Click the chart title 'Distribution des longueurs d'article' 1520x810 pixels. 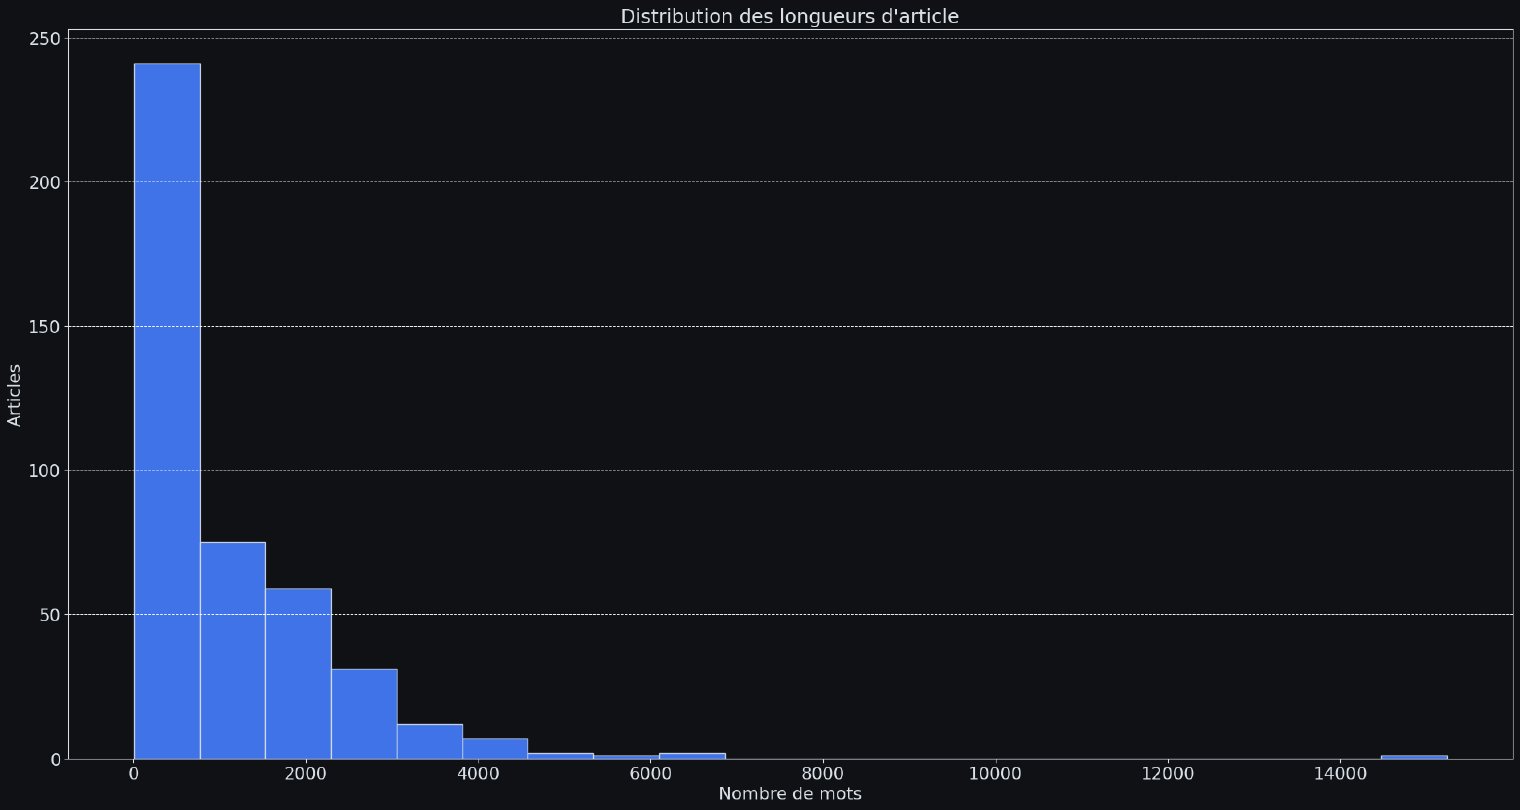pyautogui.click(x=789, y=17)
